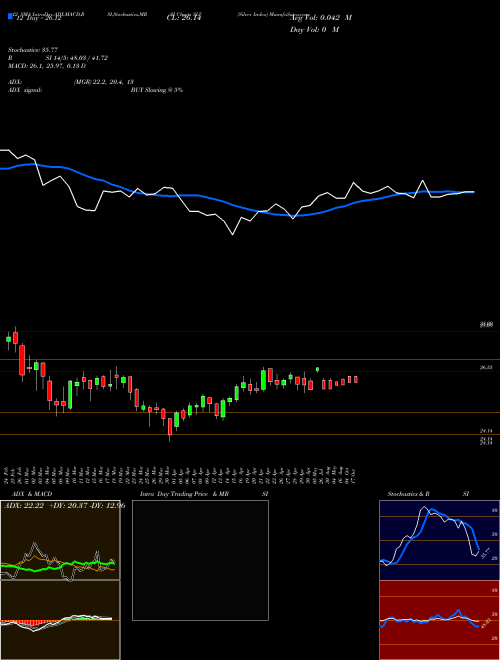Click the '26.55' price axis label
This screenshot has width=500, height=660.
tap(486, 367)
